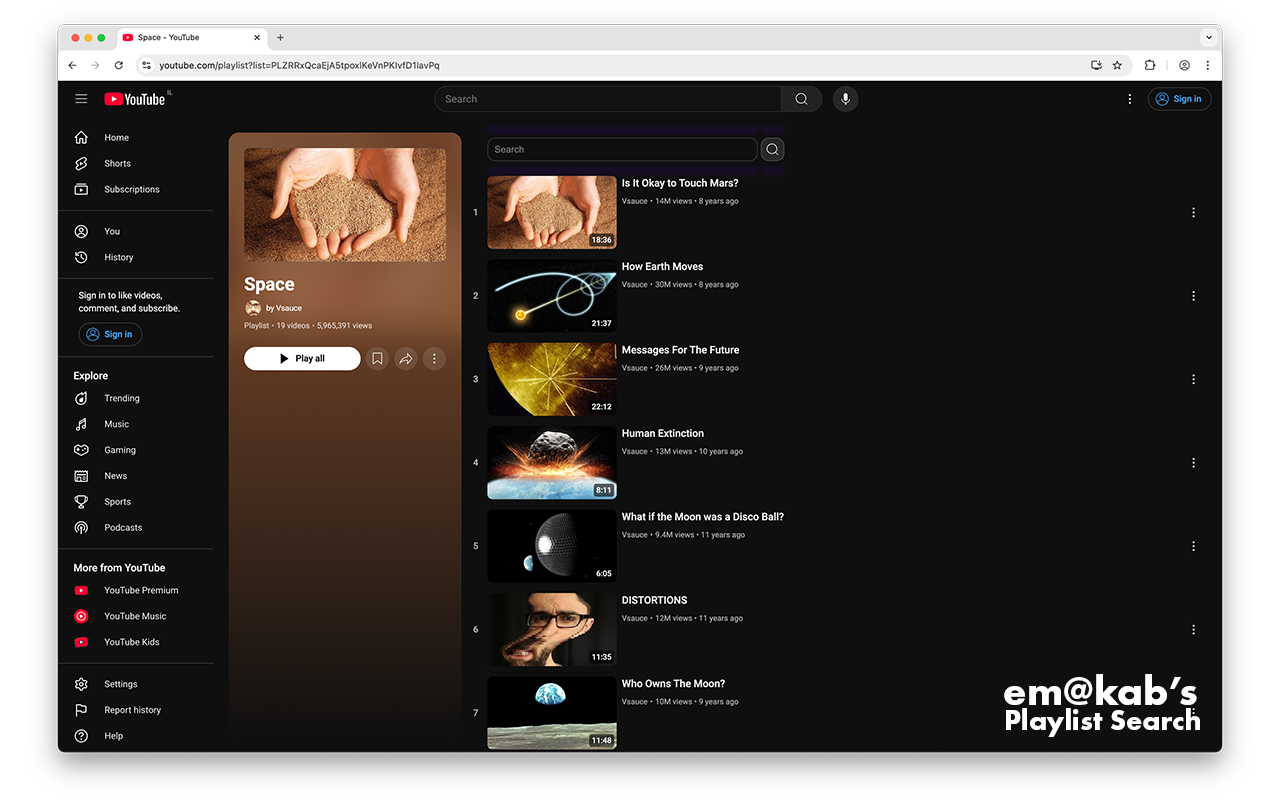Open the Messages For The Future thumbnail
1280x800 pixels.
tap(552, 379)
